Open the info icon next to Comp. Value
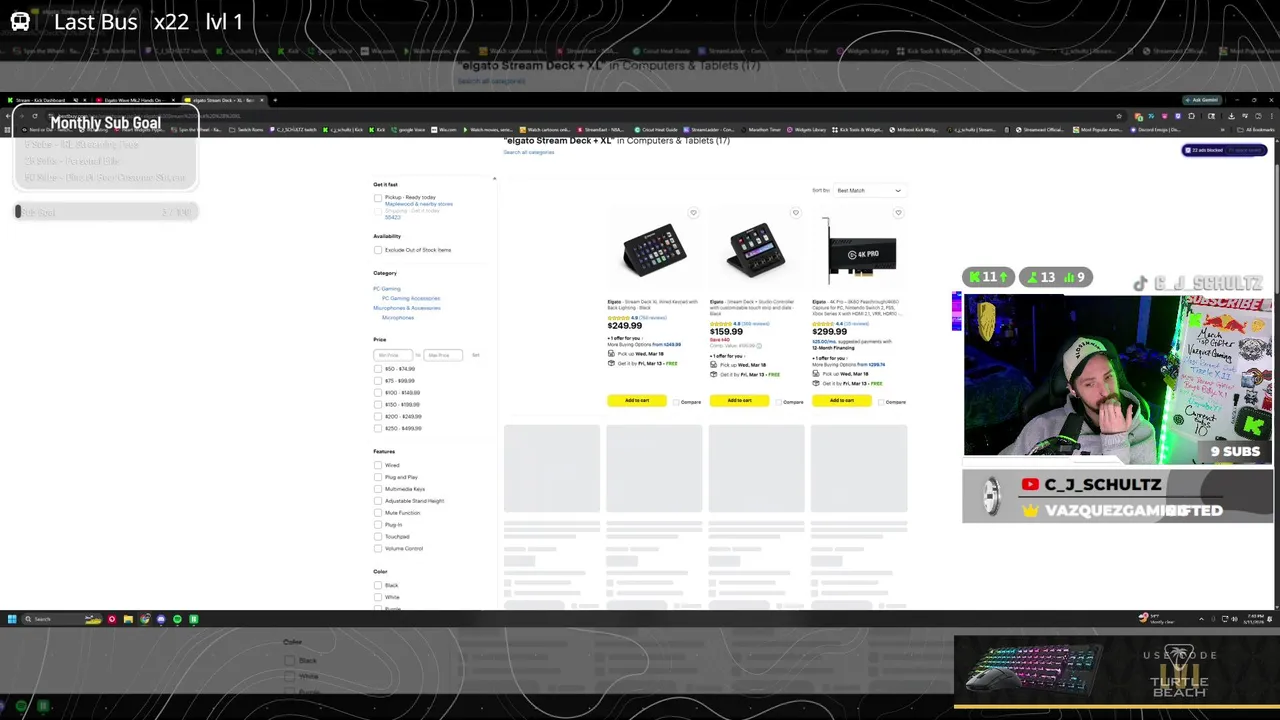This screenshot has width=1280, height=720. pos(760,346)
